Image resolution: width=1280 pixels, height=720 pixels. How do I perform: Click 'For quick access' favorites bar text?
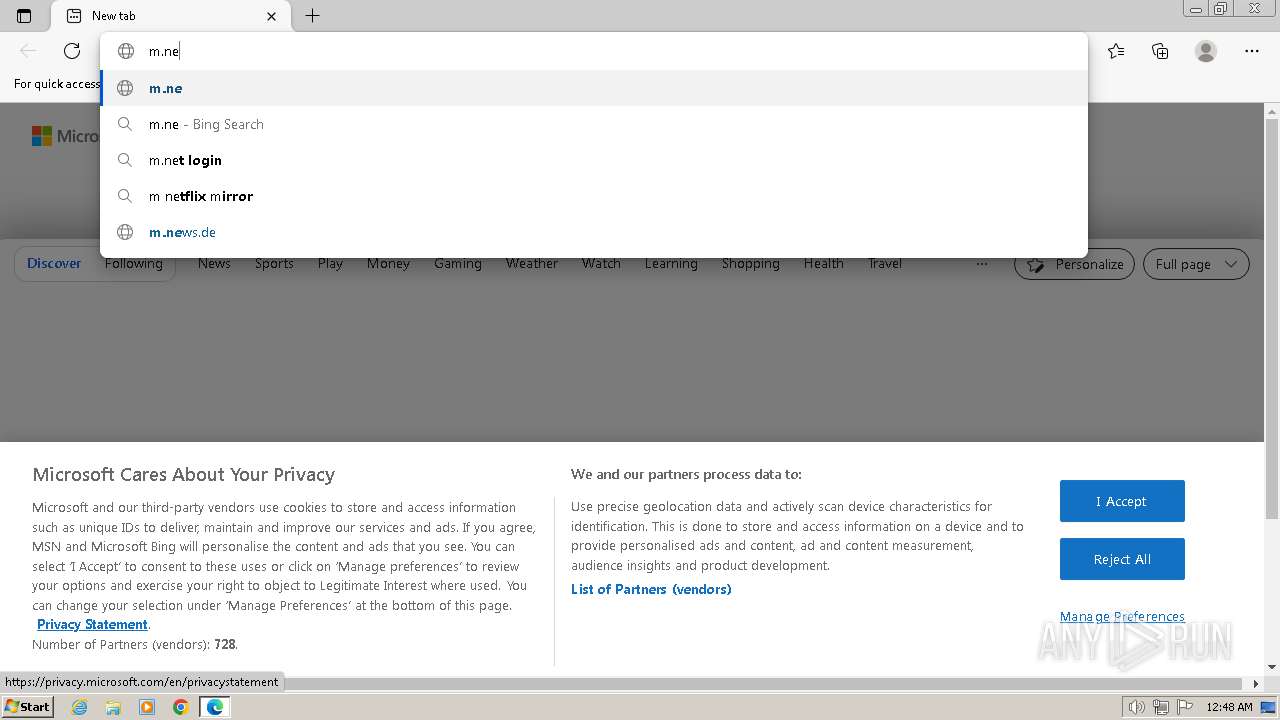(56, 84)
